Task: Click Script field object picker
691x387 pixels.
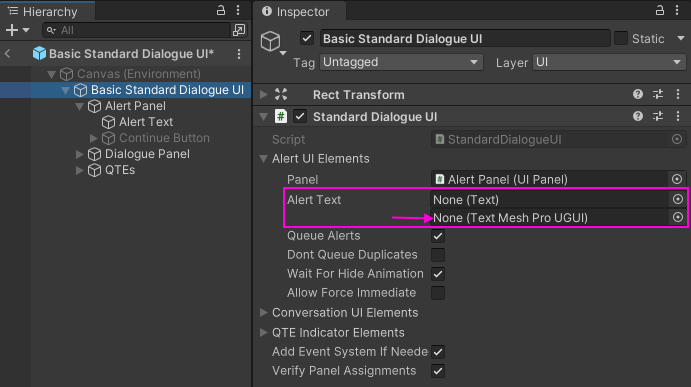Action: [677, 139]
